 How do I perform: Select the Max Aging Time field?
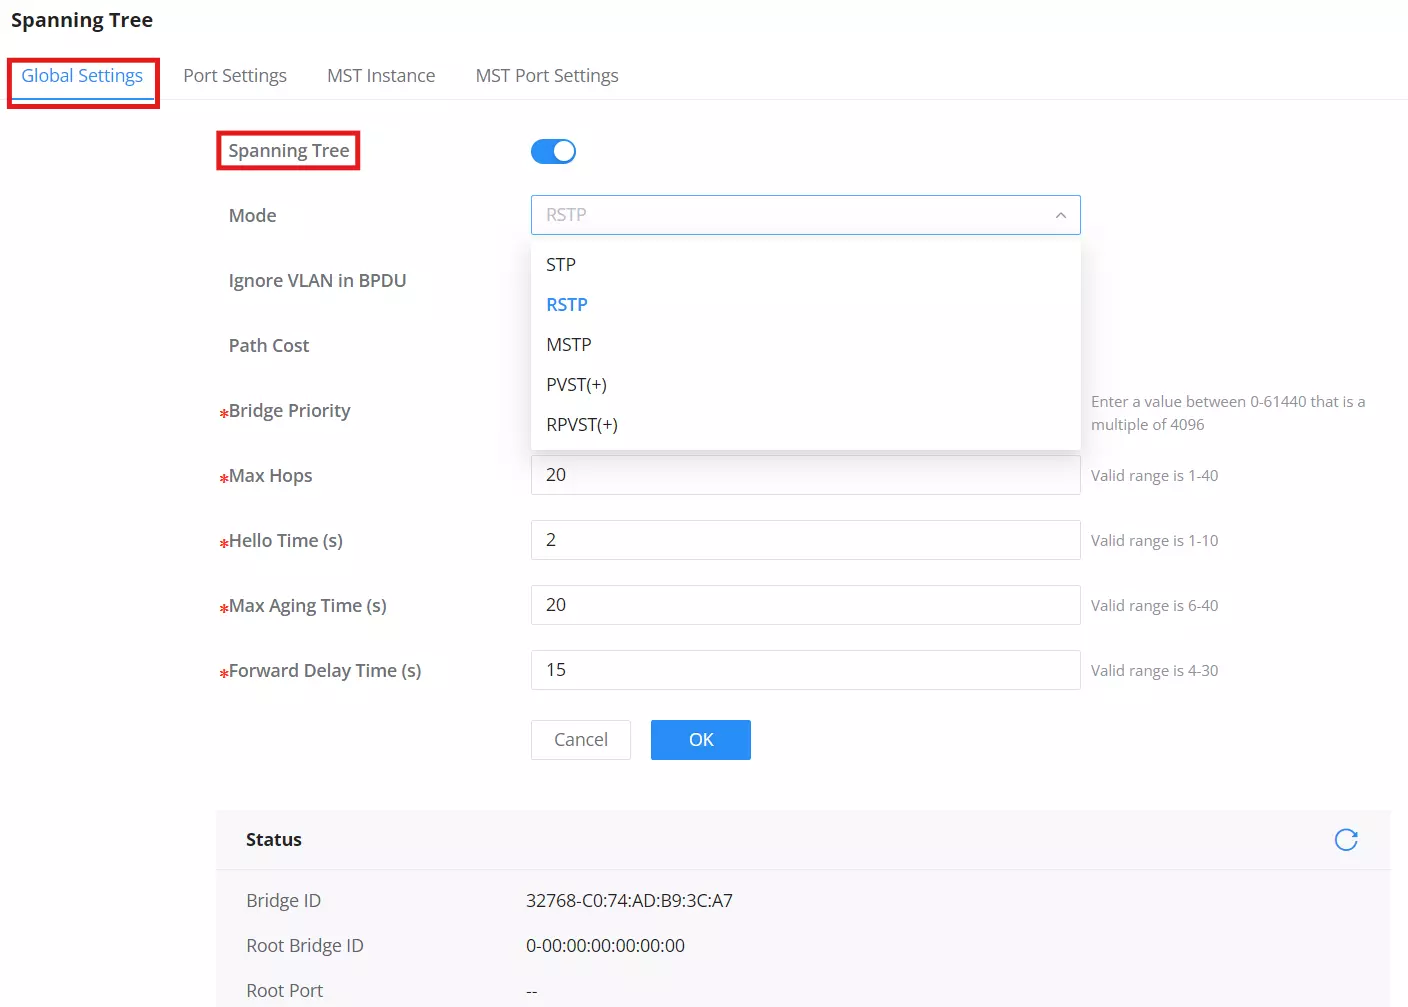pyautogui.click(x=805, y=605)
